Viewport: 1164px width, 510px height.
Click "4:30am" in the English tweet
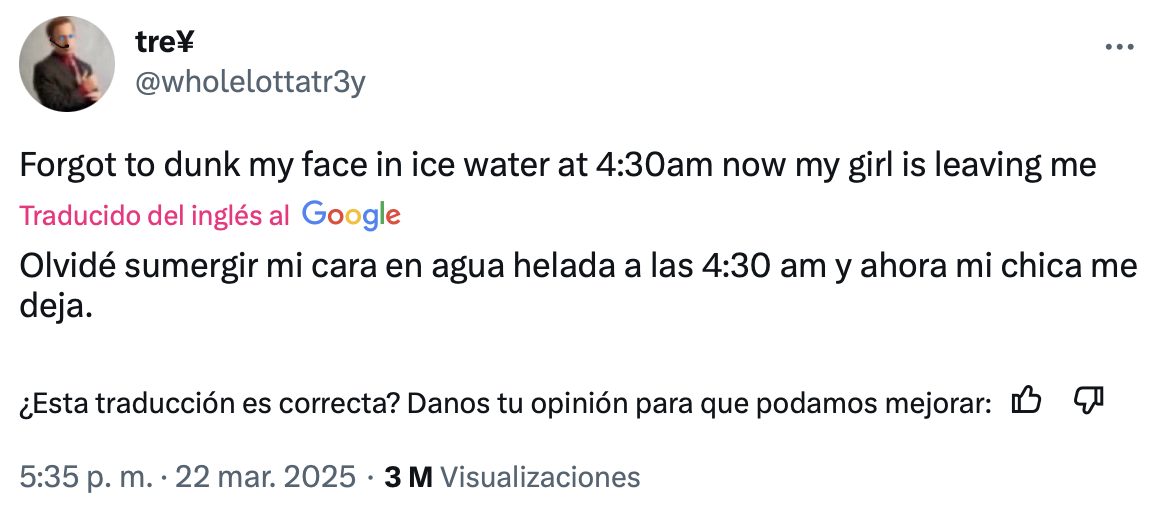(x=653, y=166)
